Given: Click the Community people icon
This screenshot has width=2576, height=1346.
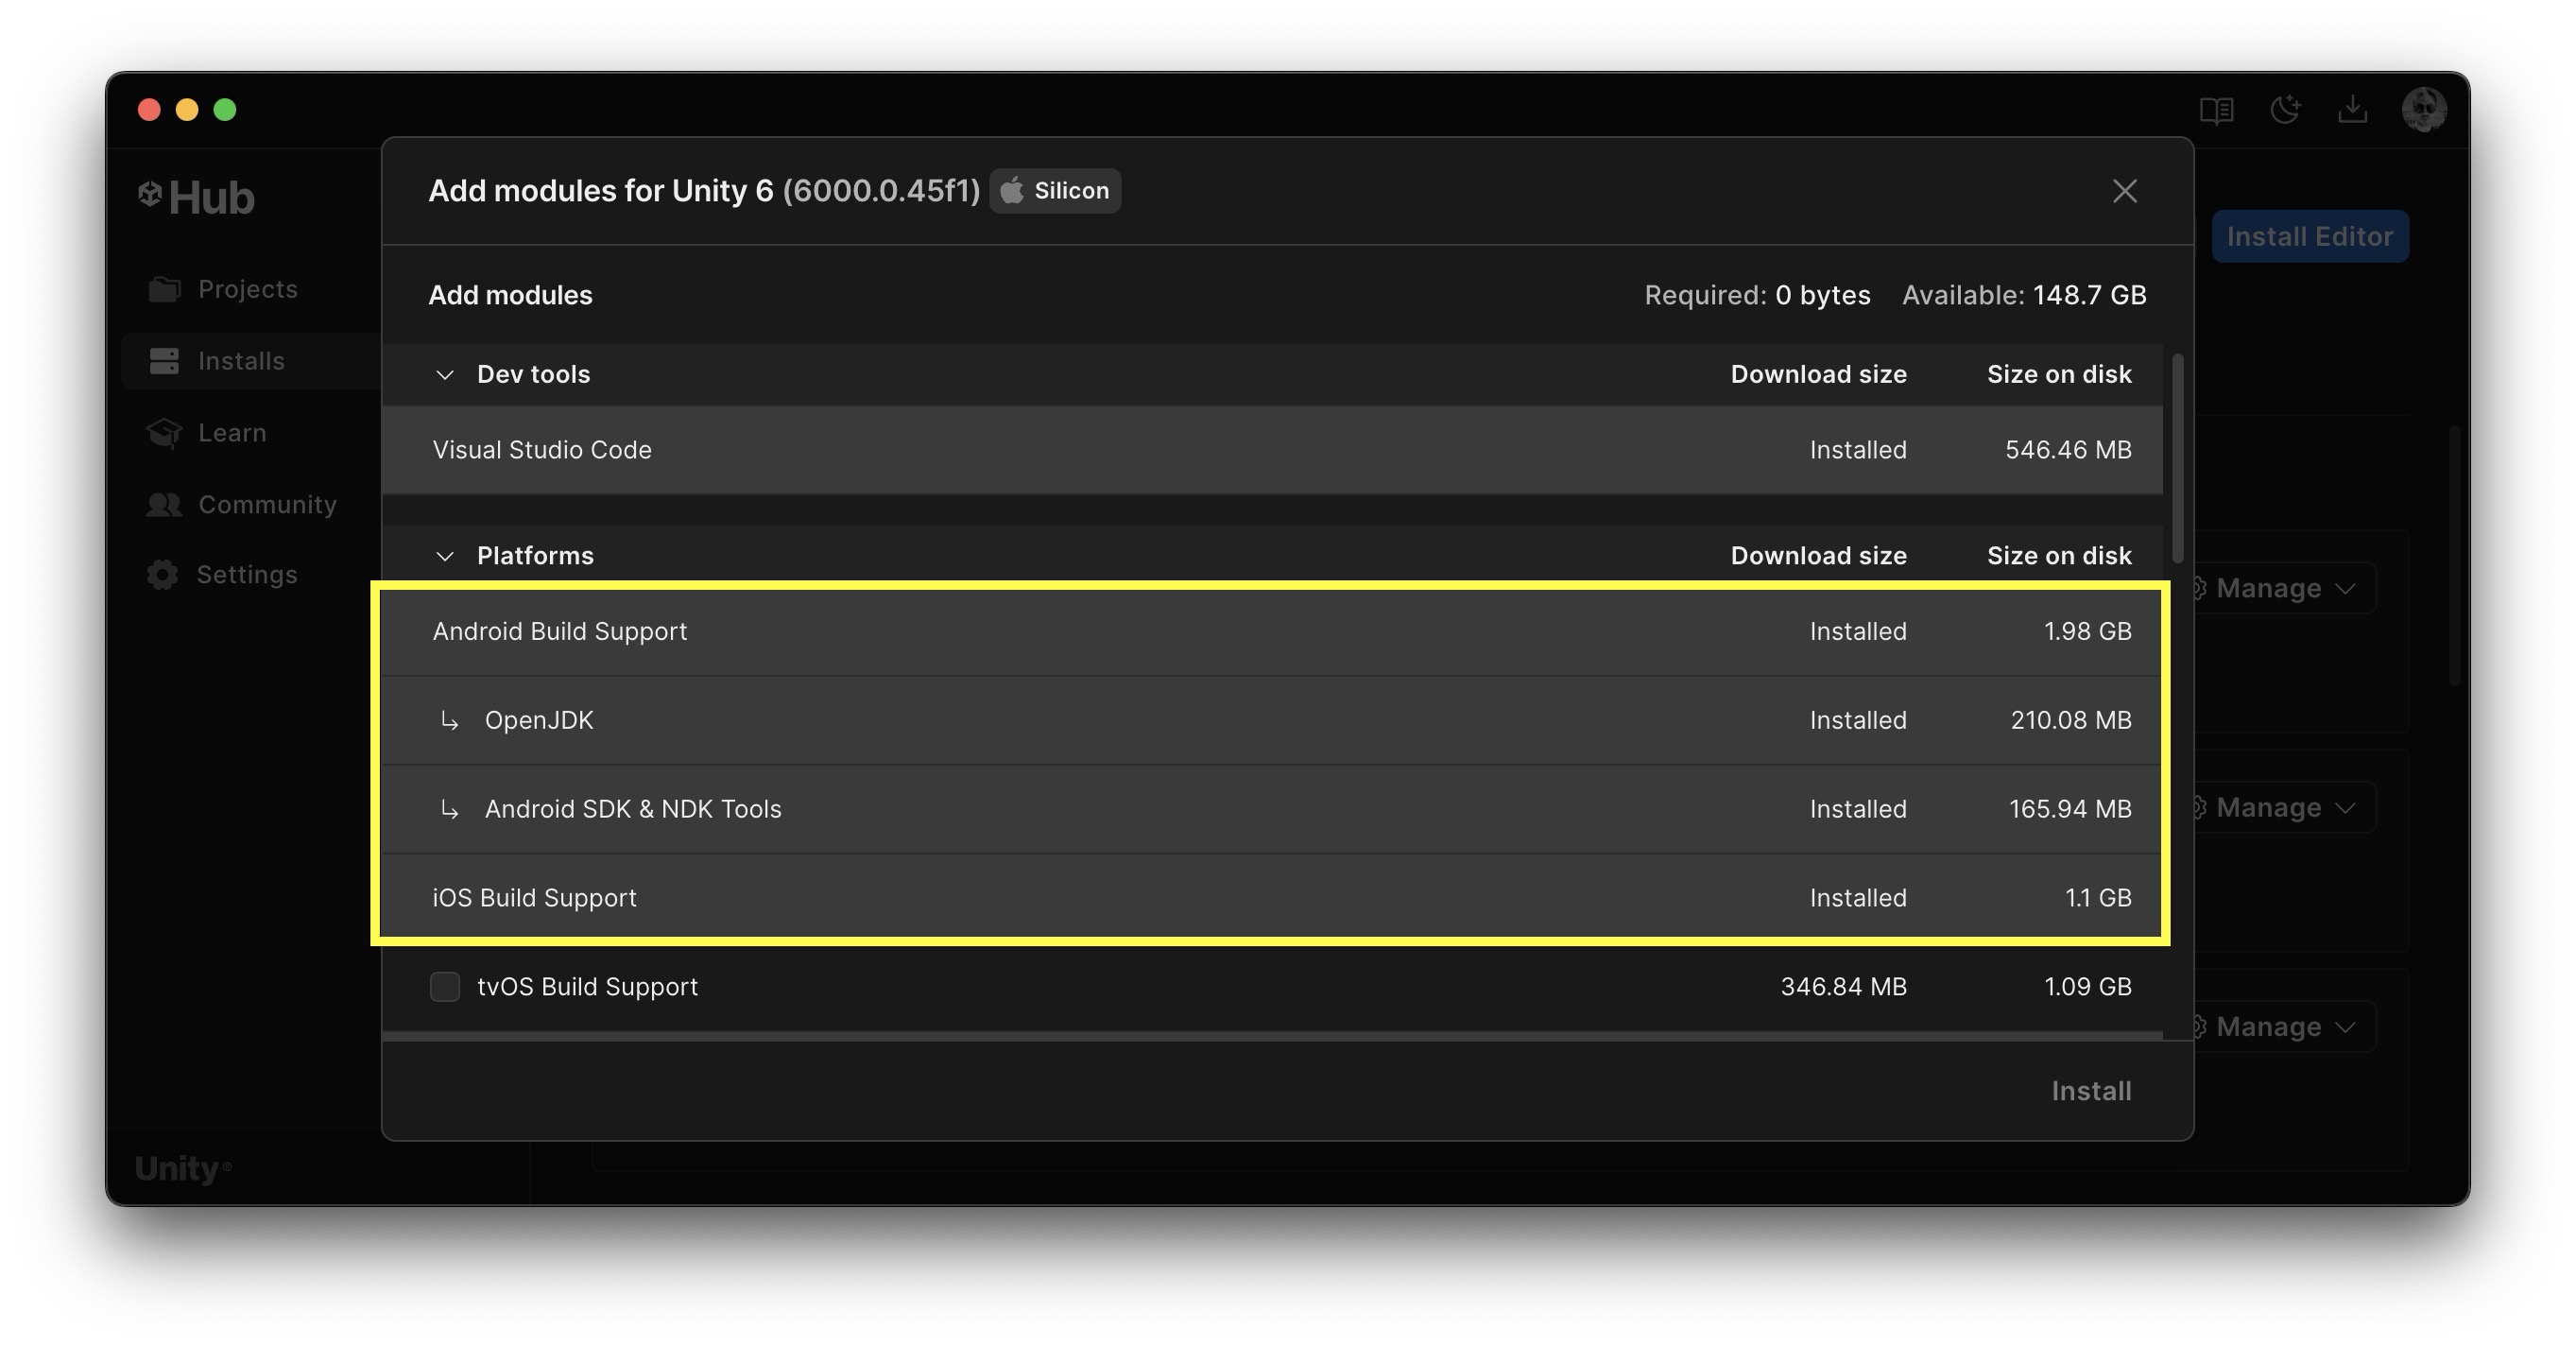Looking at the screenshot, I should [x=164, y=504].
